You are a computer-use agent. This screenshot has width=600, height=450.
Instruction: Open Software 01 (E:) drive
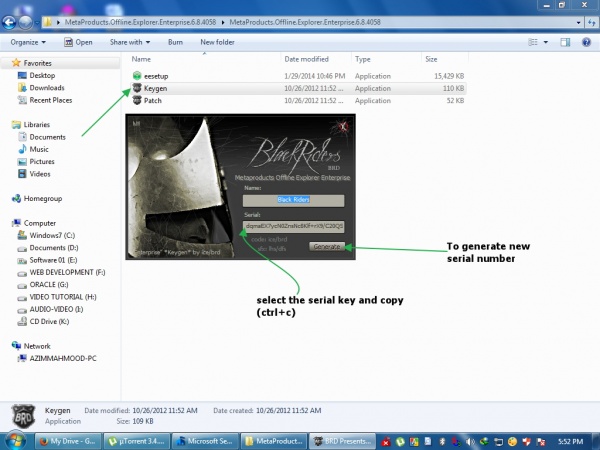tap(53, 260)
